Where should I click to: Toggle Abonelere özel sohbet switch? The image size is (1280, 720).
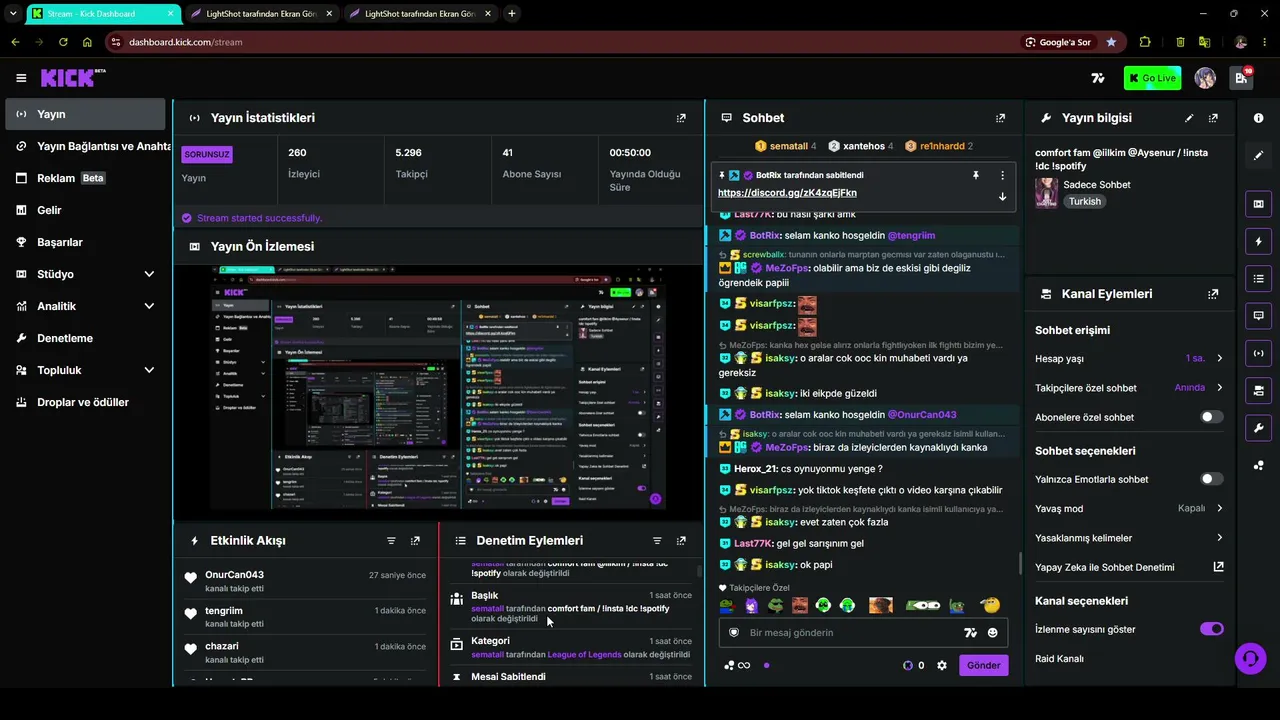pos(1211,417)
